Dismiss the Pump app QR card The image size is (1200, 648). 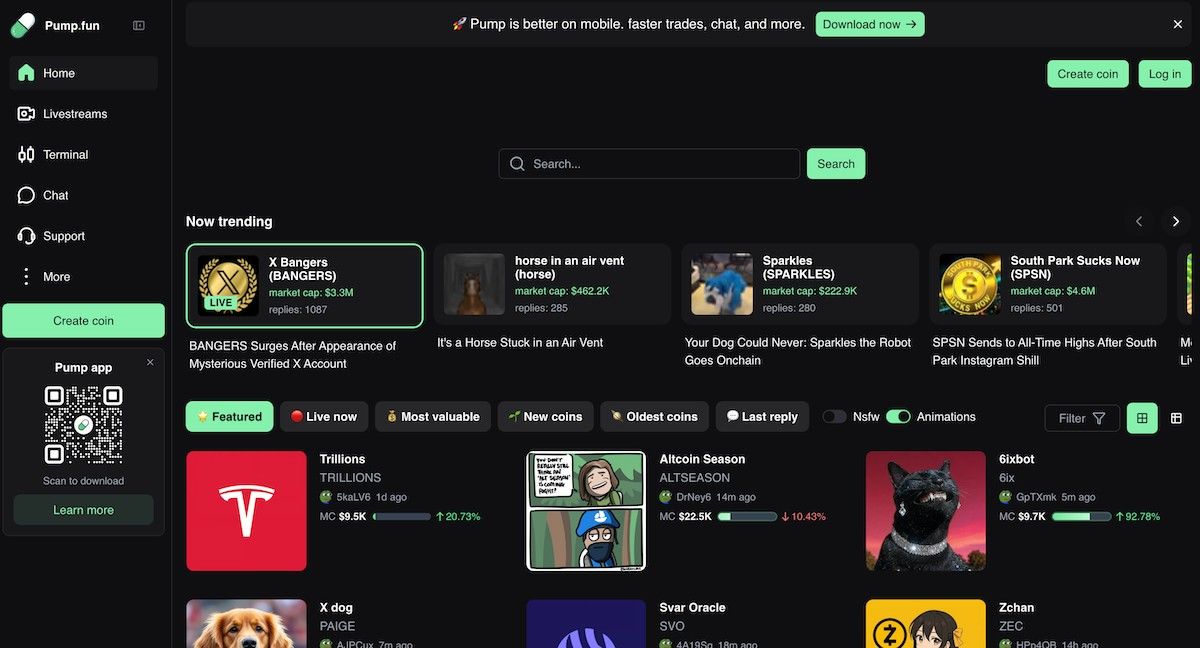[x=150, y=362]
